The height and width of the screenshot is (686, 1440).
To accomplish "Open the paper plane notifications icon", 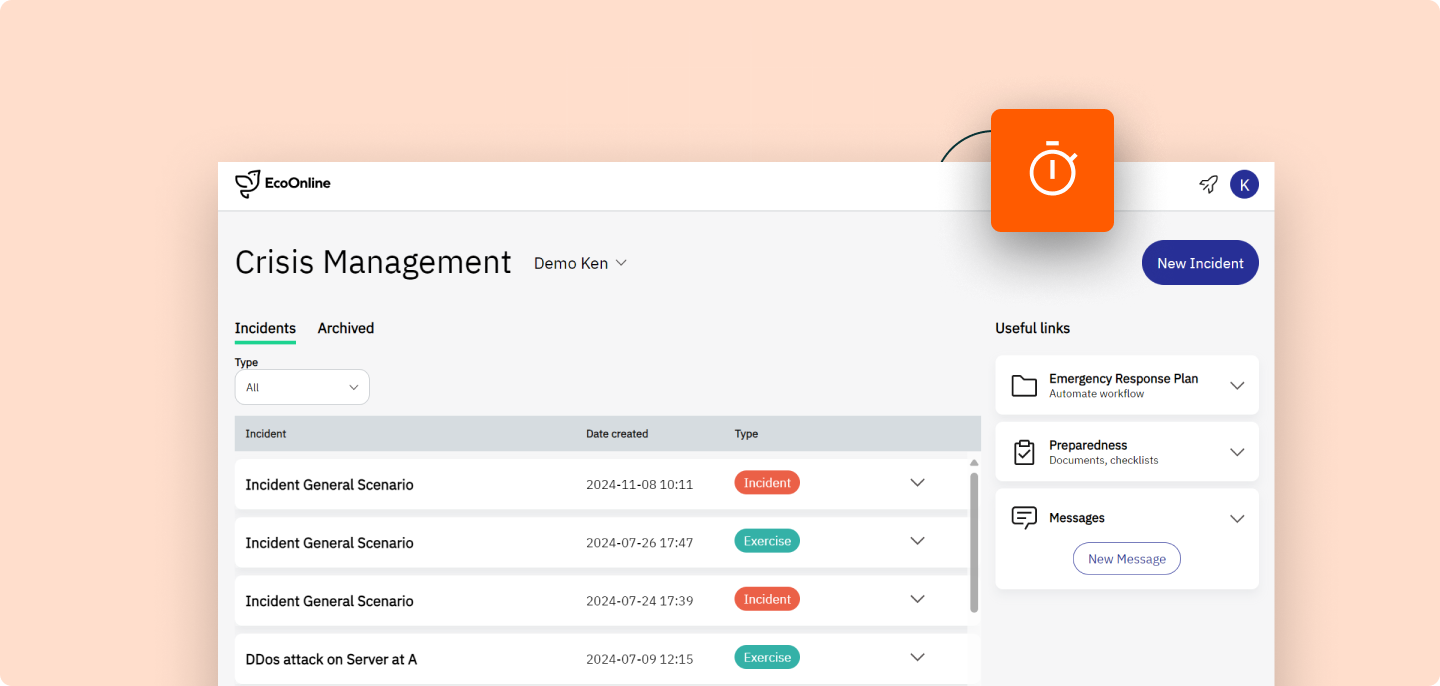I will point(1208,184).
